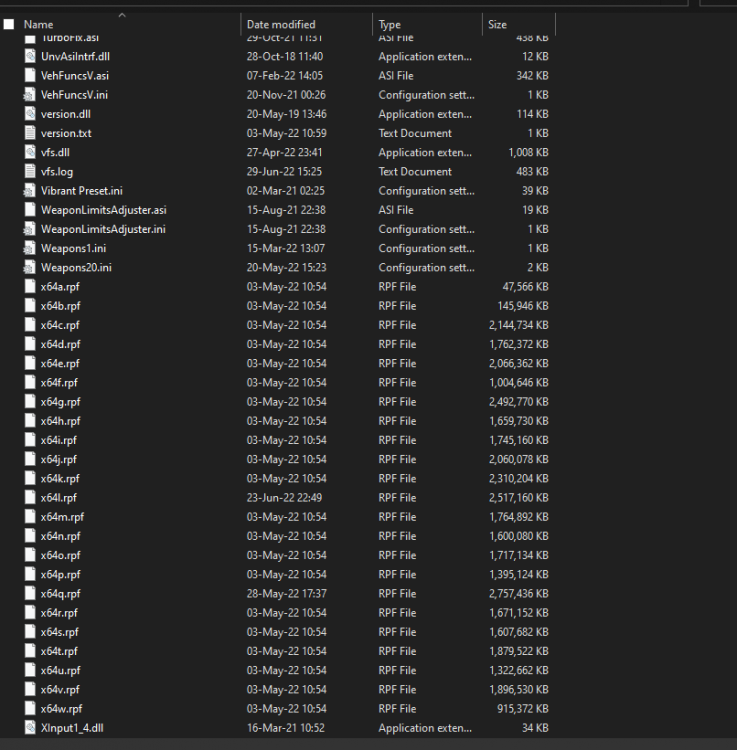The image size is (737, 750).
Task: Click the file name x64p.rpf
Action: point(60,574)
